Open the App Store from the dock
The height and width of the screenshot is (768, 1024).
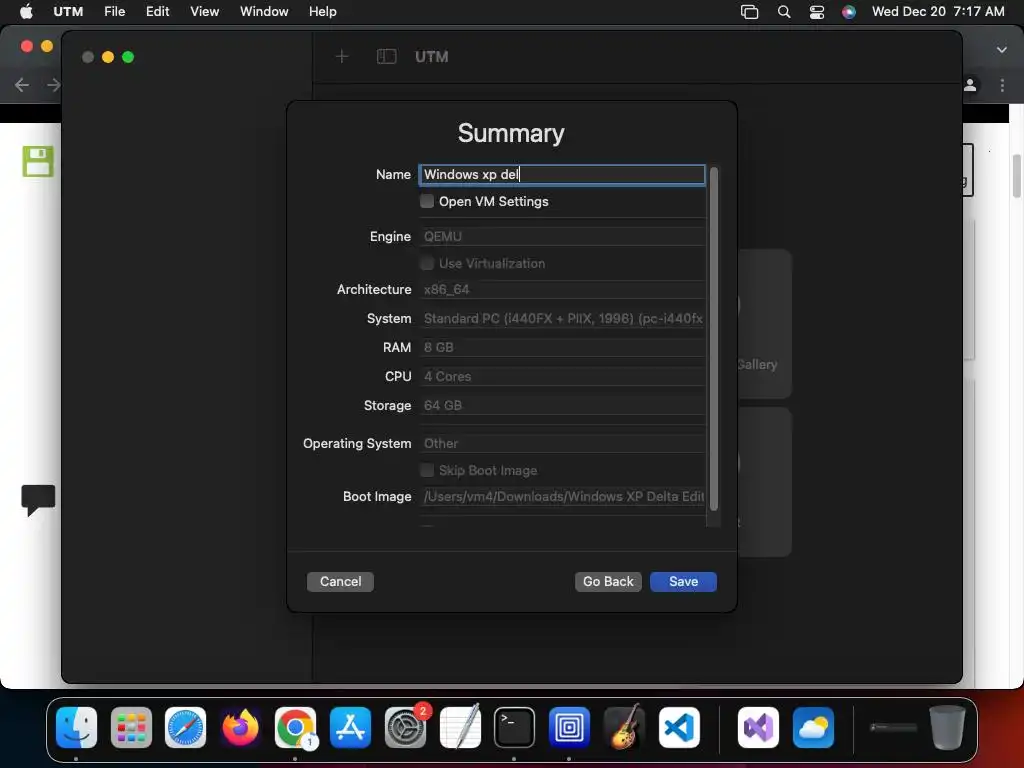350,727
